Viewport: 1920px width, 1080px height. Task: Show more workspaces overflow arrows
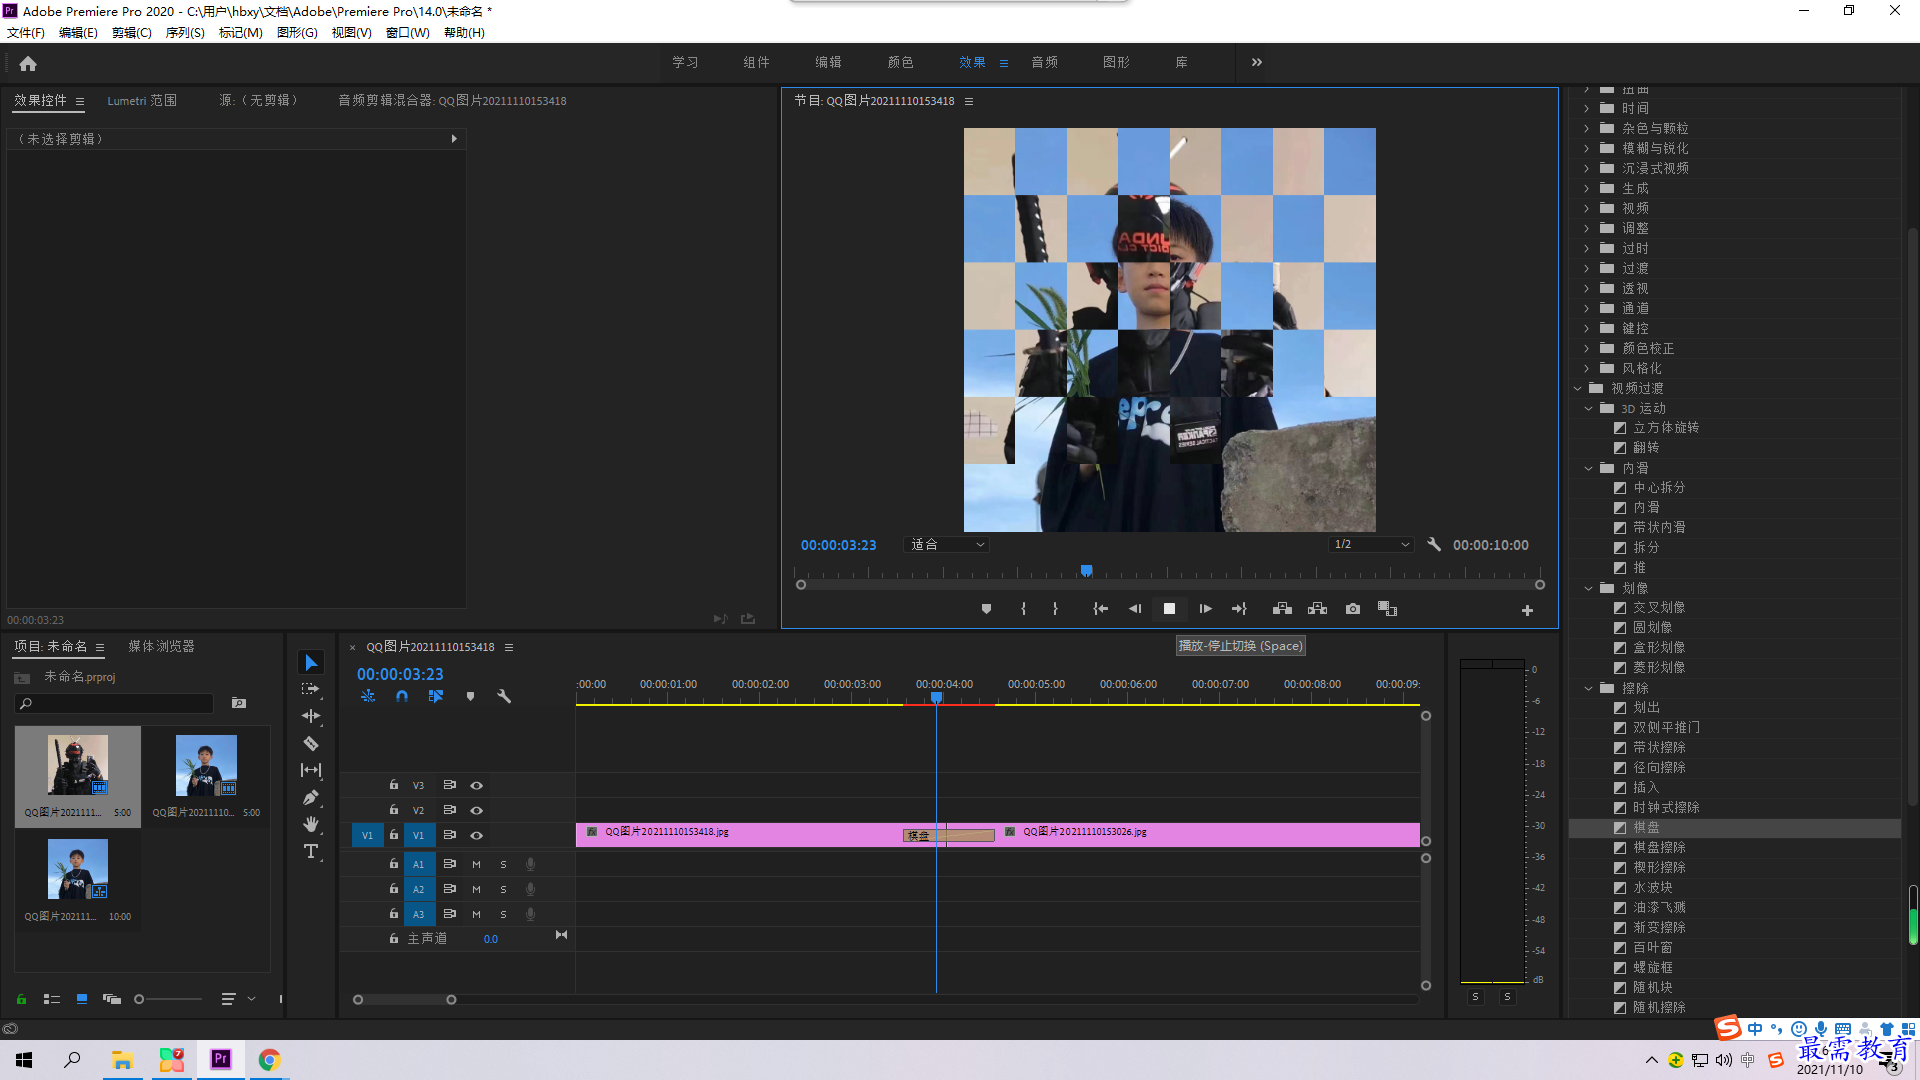click(1257, 62)
